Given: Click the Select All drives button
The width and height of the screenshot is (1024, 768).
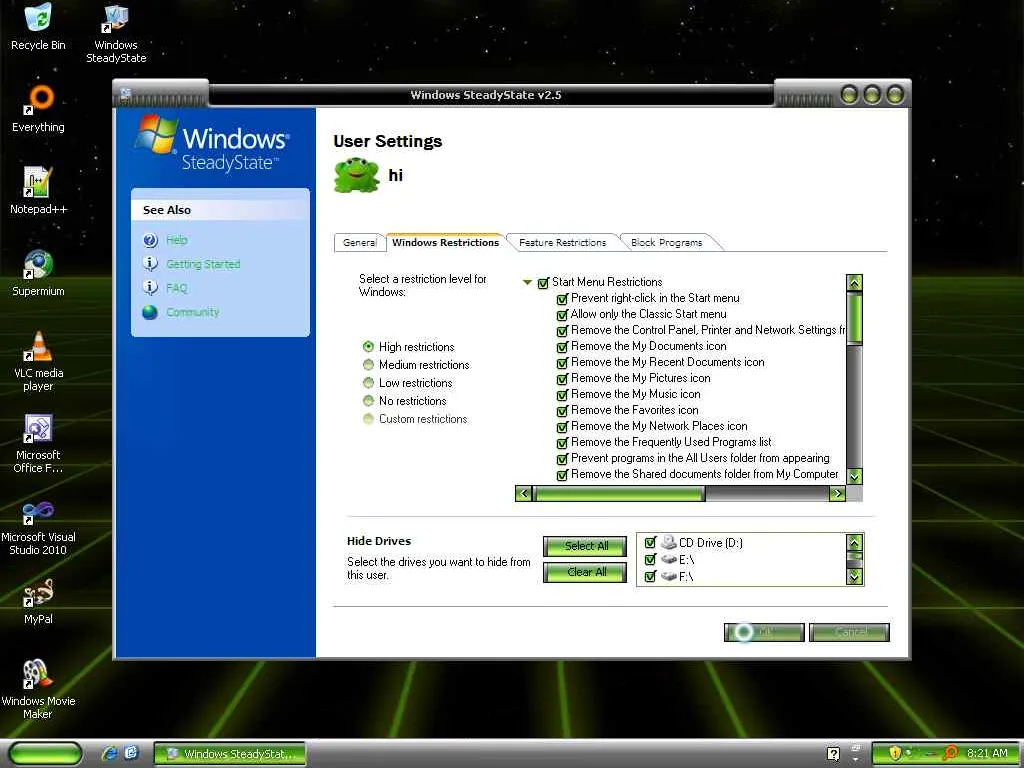Looking at the screenshot, I should (585, 546).
